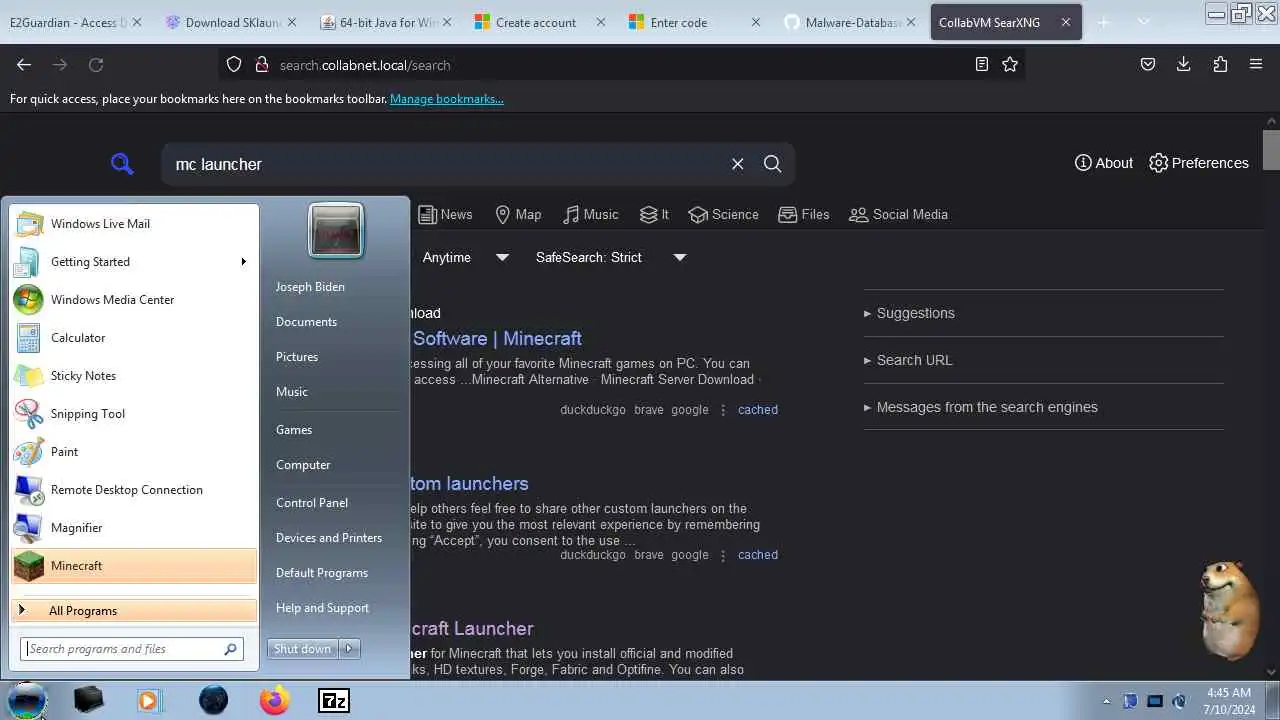The height and width of the screenshot is (720, 1280).
Task: Open dark globe taskbar application
Action: (213, 700)
